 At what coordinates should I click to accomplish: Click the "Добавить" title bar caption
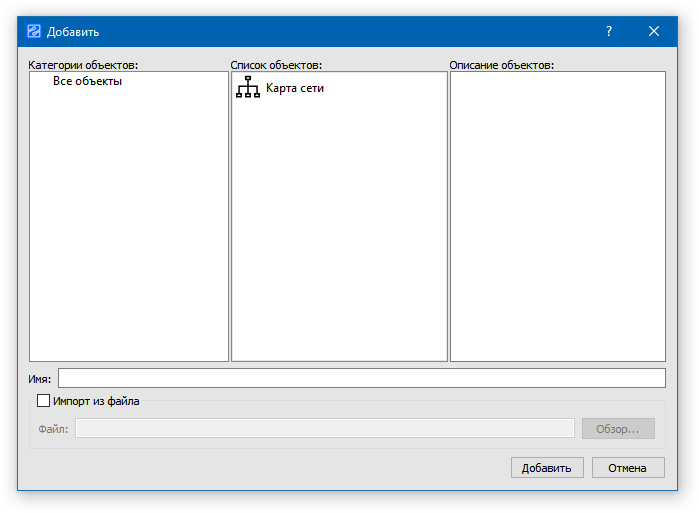pyautogui.click(x=73, y=31)
